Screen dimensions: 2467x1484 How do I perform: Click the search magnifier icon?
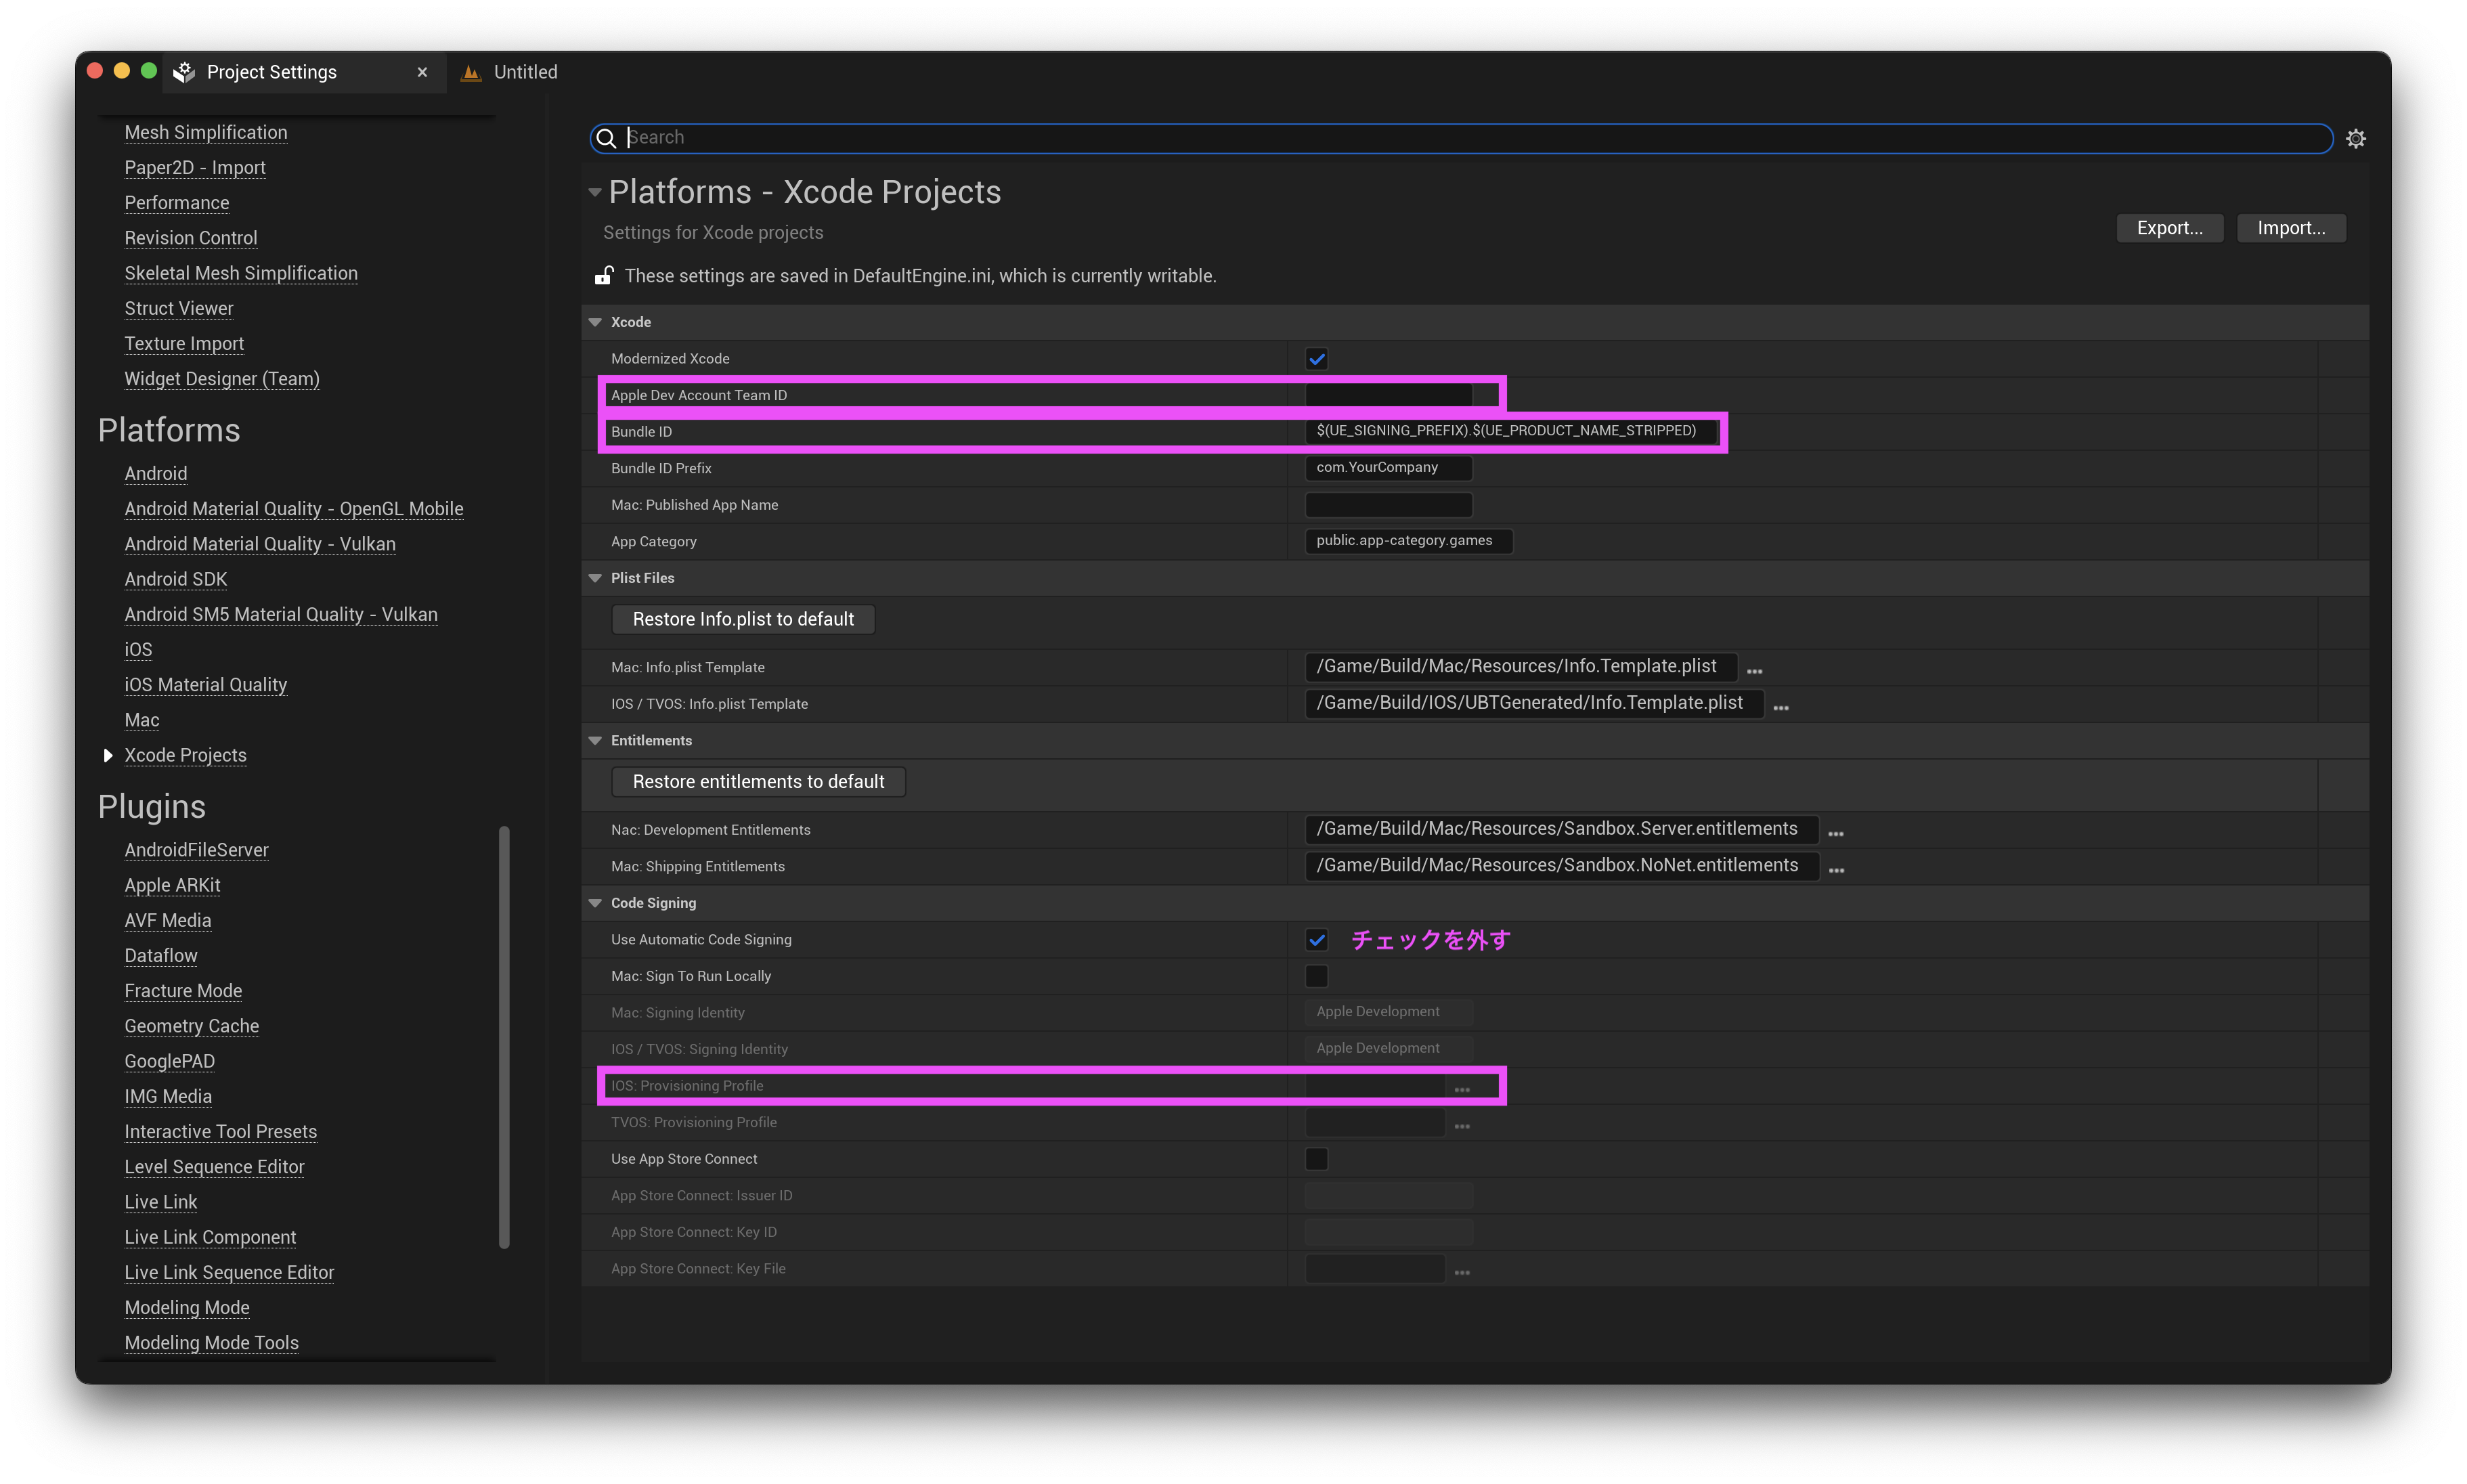click(606, 138)
